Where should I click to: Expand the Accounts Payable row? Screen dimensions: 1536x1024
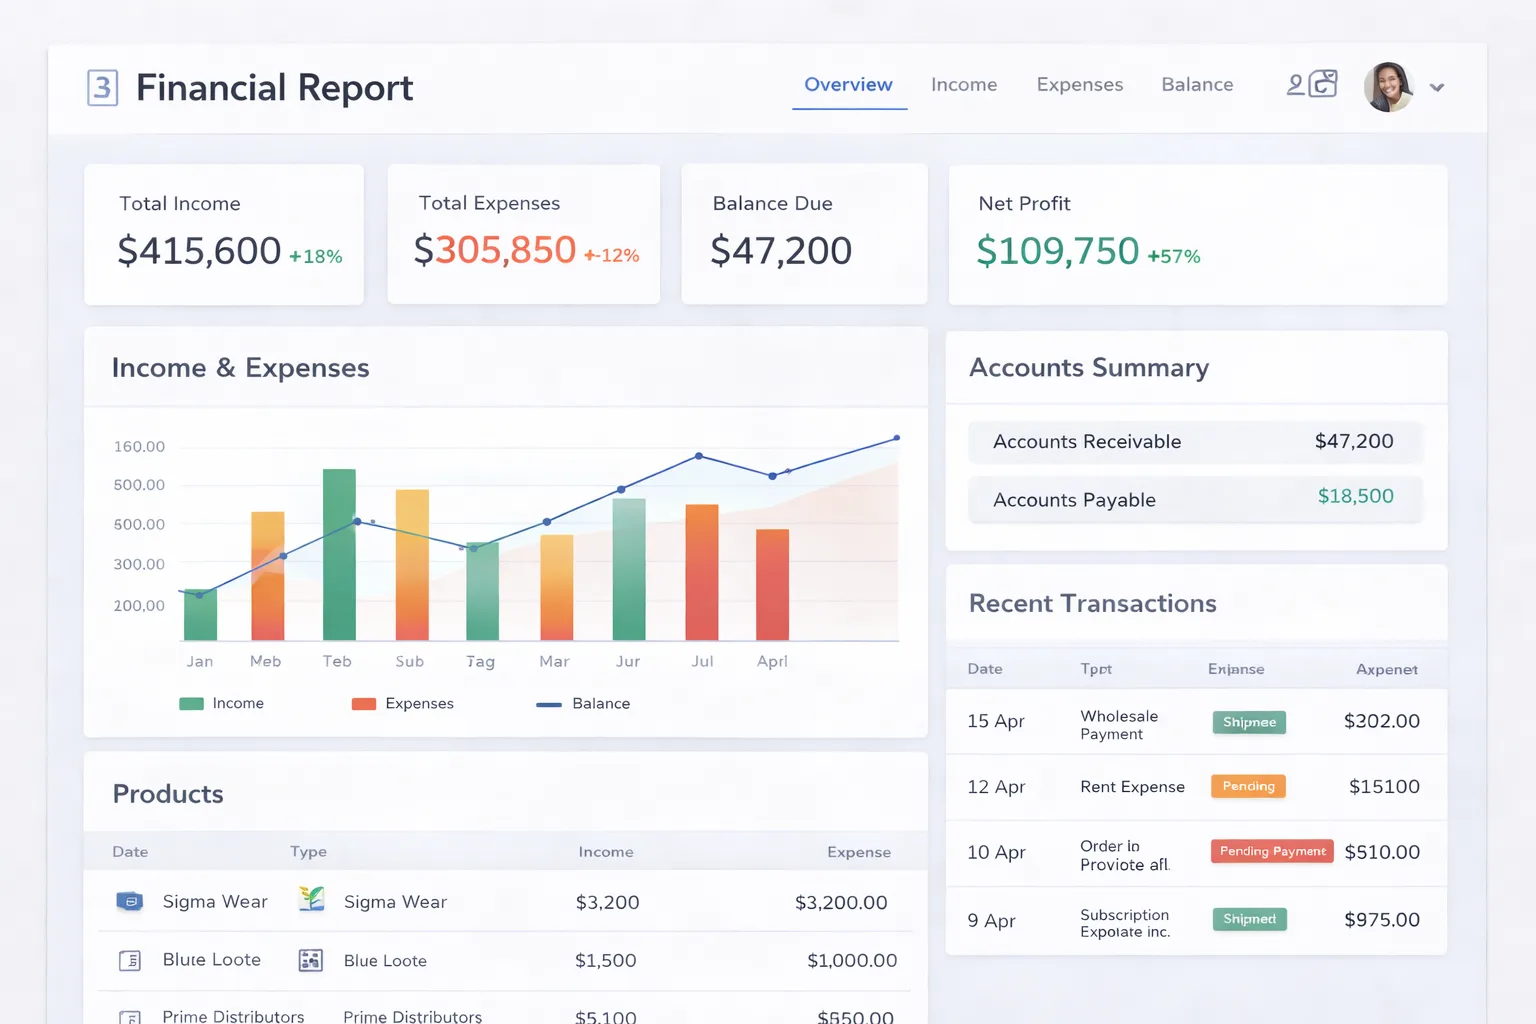[1195, 499]
